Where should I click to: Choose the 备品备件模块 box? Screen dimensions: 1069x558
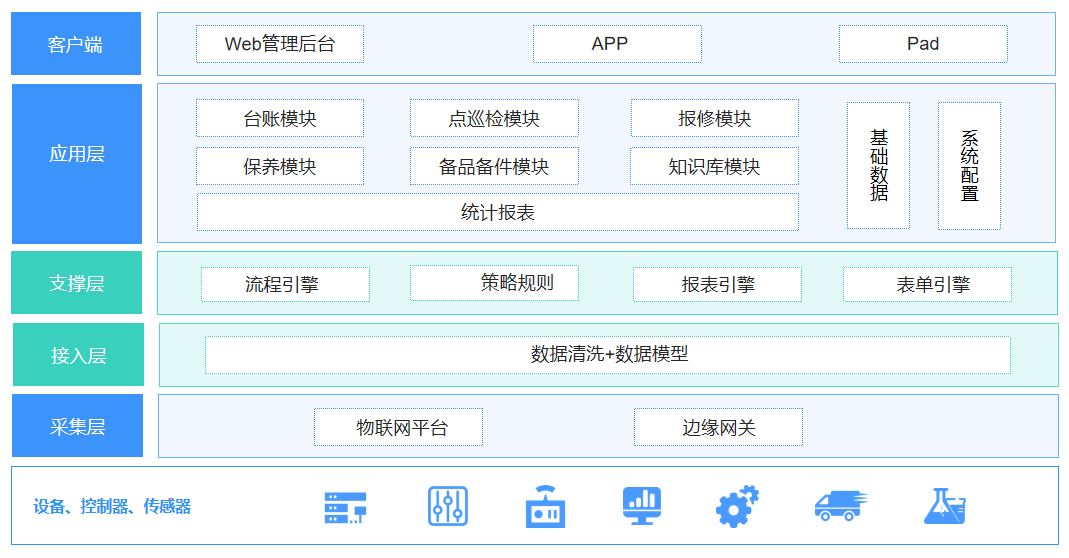tap(494, 166)
